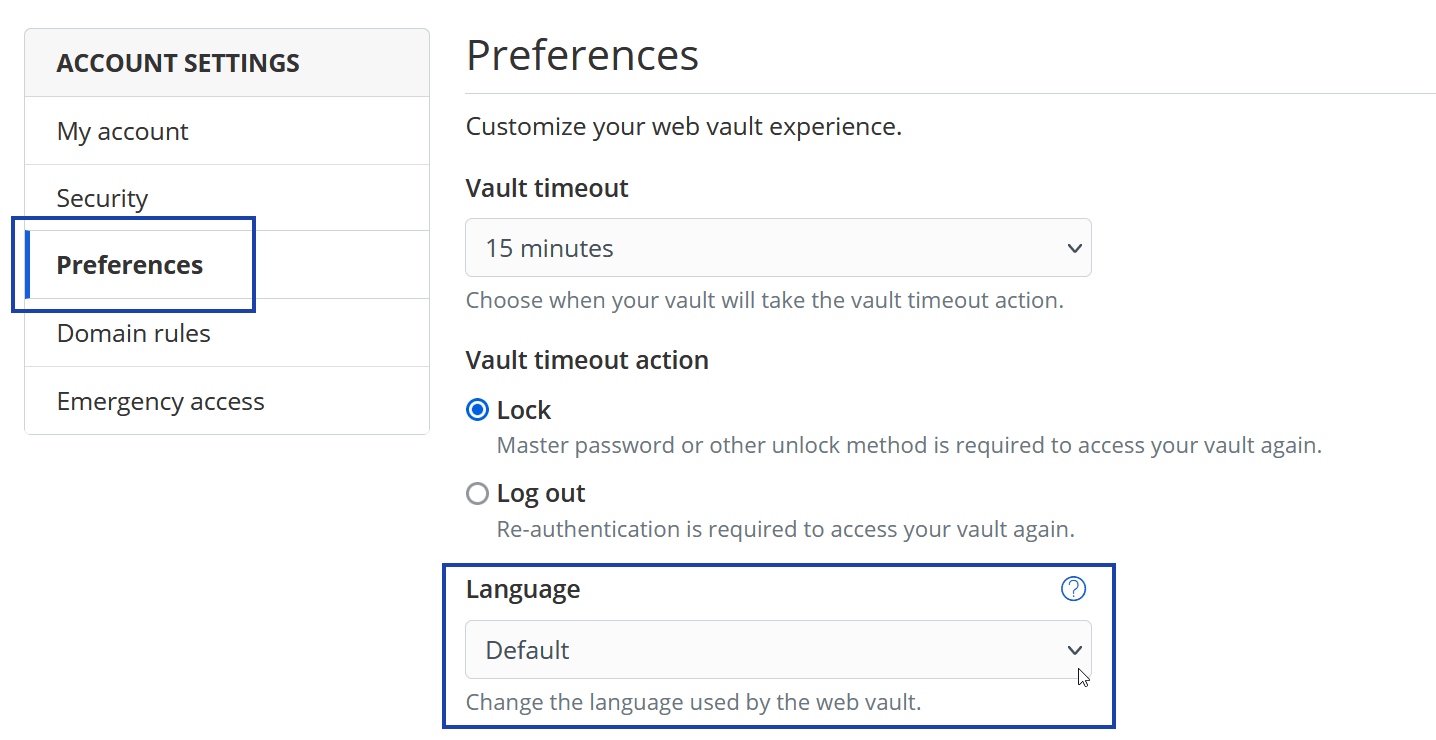1436x740 pixels.
Task: Click the Lock option's master password description
Action: 909,445
